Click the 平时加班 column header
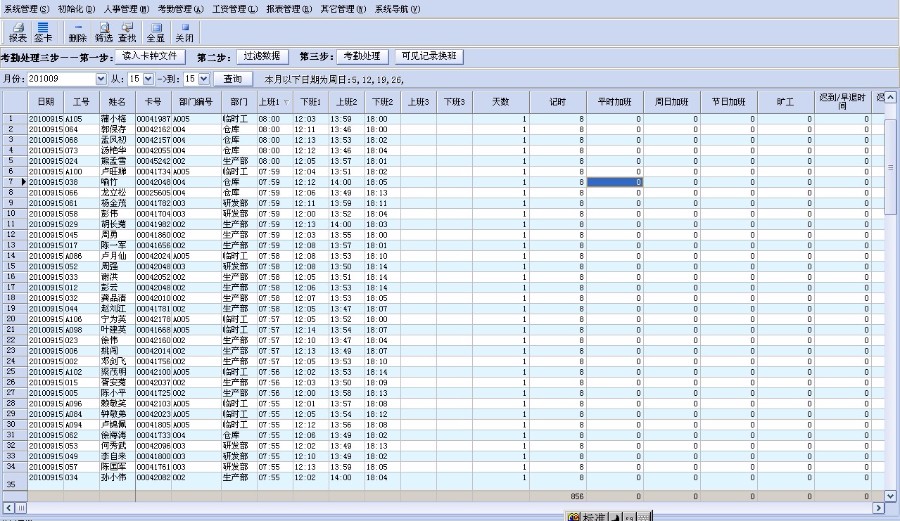Viewport: 900px width, 521px height. 615,102
